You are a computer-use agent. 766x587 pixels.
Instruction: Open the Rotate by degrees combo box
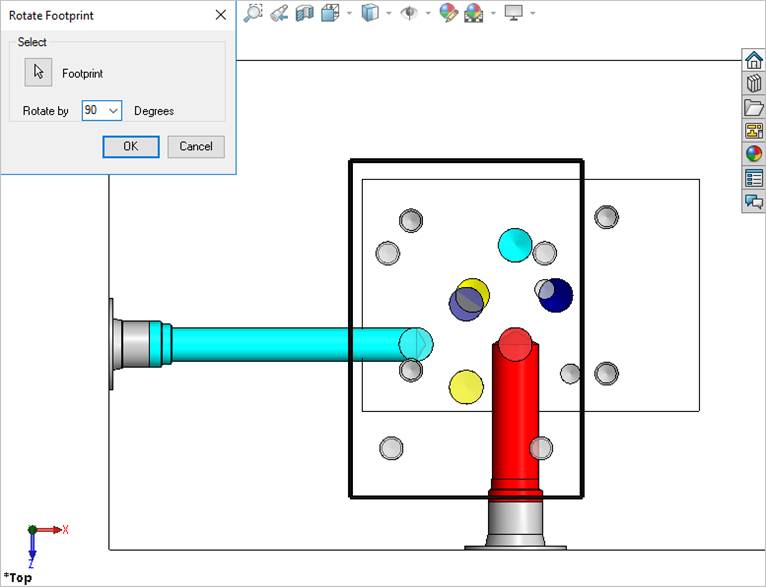113,111
